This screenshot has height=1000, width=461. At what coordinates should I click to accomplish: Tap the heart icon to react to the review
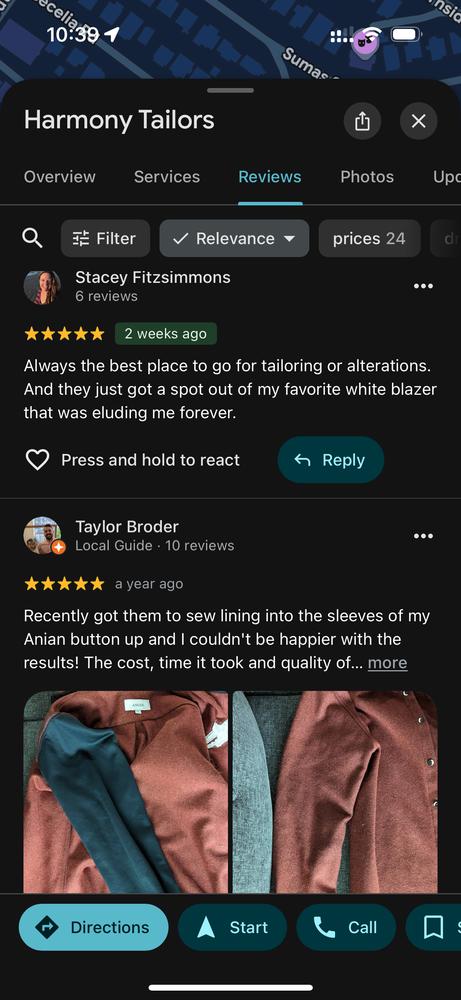pyautogui.click(x=37, y=460)
